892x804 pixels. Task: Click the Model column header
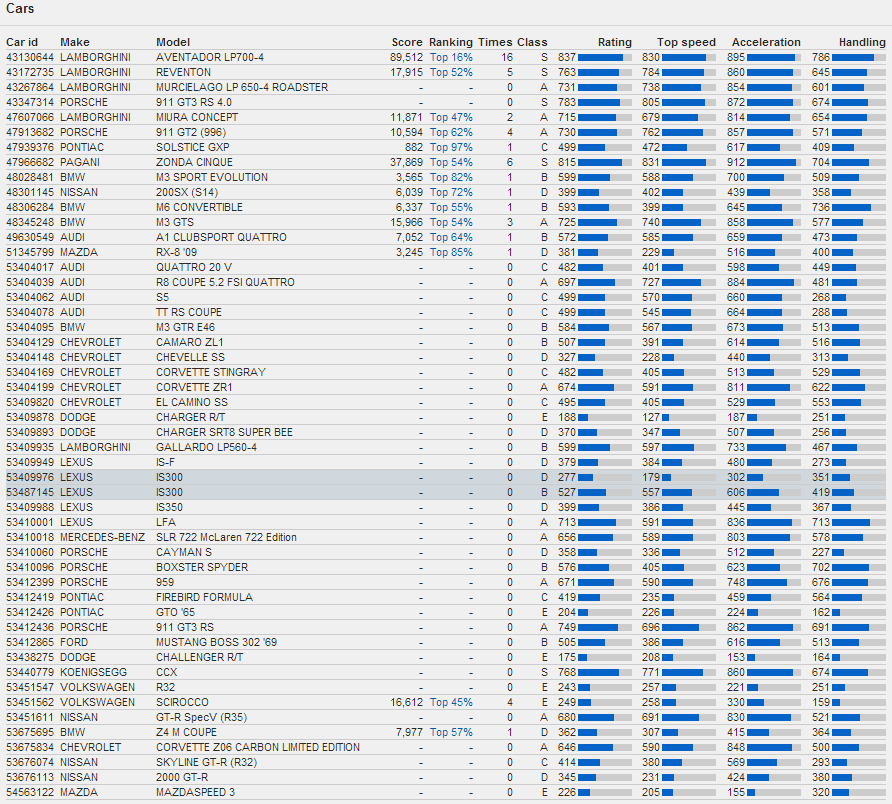pyautogui.click(x=173, y=42)
